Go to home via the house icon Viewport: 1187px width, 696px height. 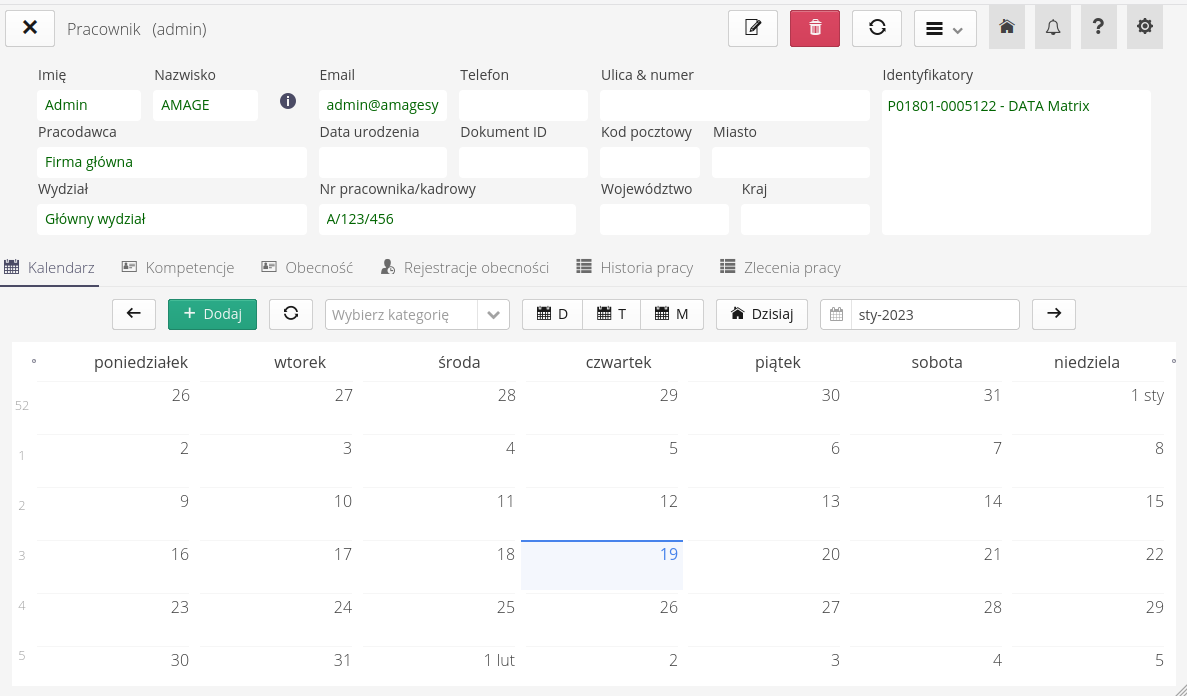[1007, 28]
